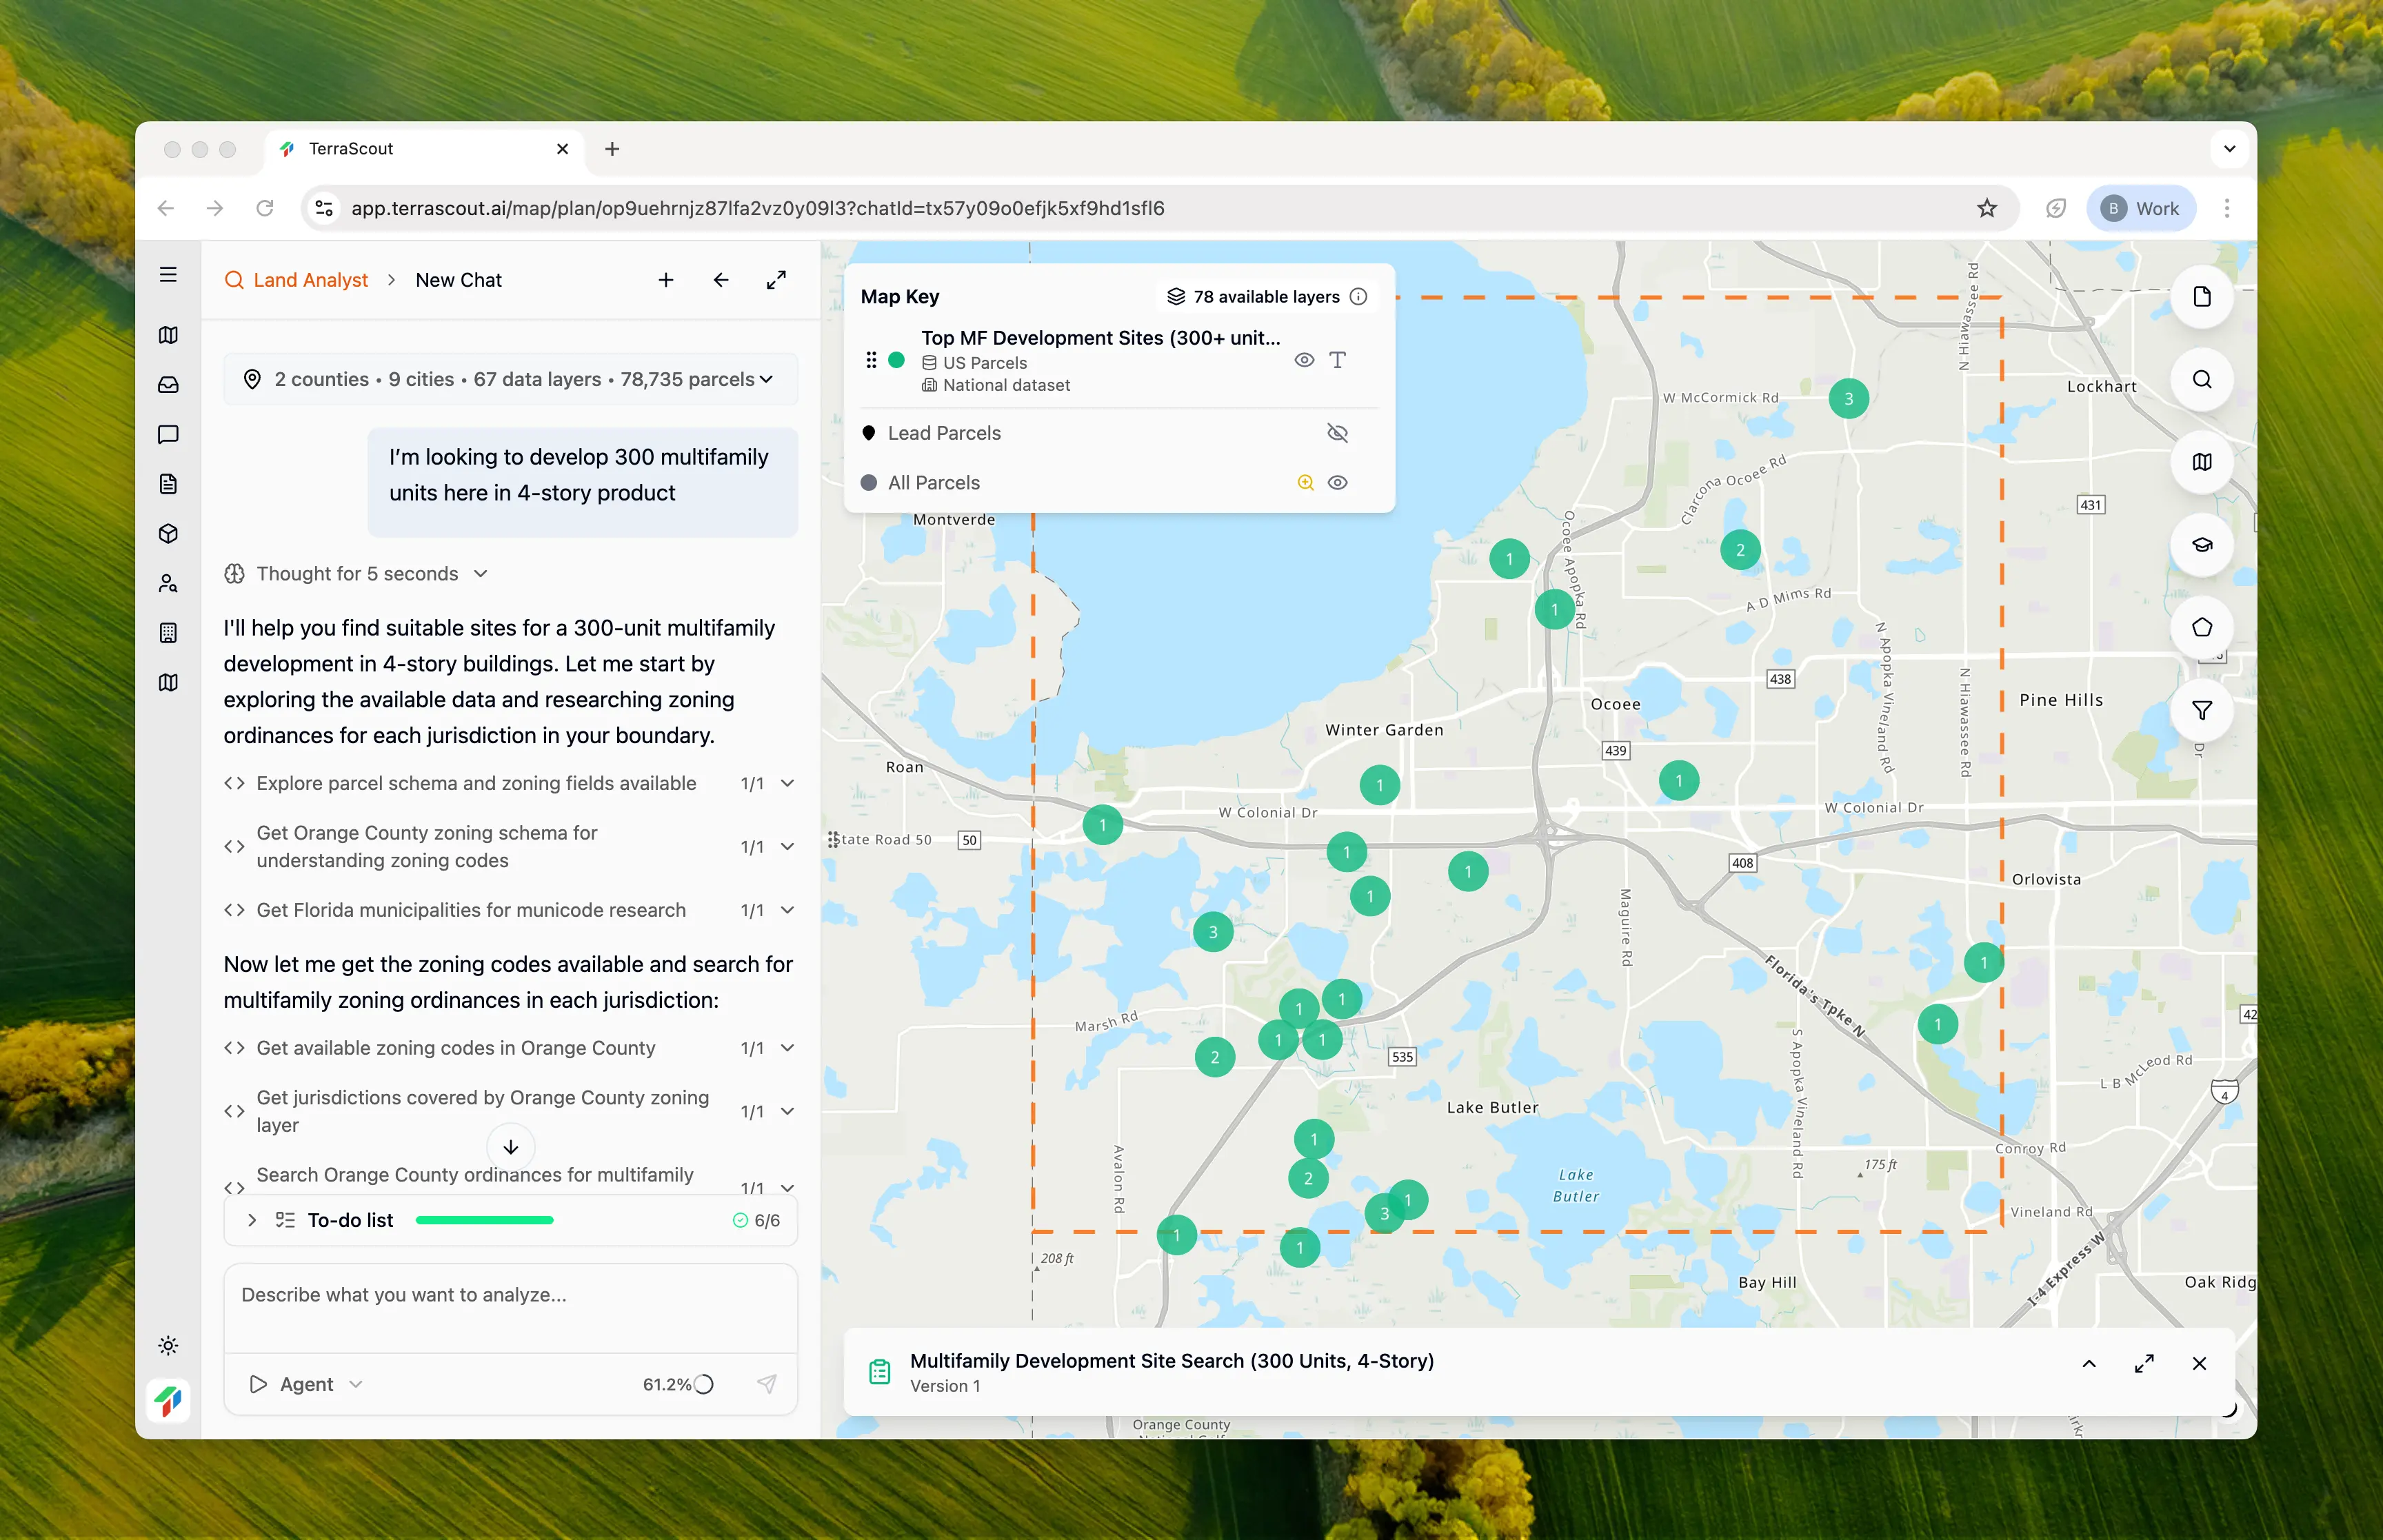Image resolution: width=2383 pixels, height=1540 pixels.
Task: Click the expand chat panel arrows icon
Action: click(x=776, y=280)
